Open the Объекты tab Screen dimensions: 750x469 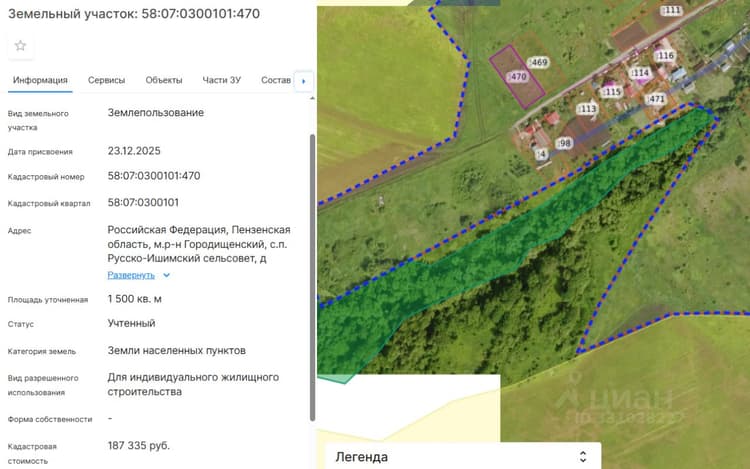click(x=164, y=80)
